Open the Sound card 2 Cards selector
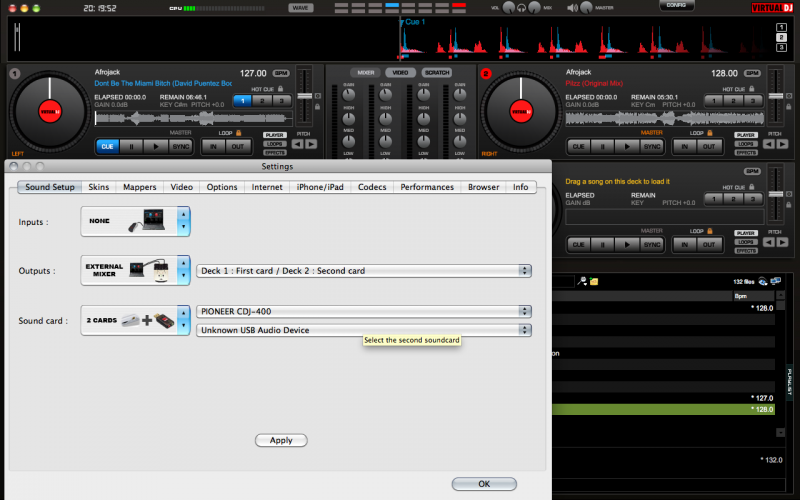The height and width of the screenshot is (500, 800). tap(135, 320)
